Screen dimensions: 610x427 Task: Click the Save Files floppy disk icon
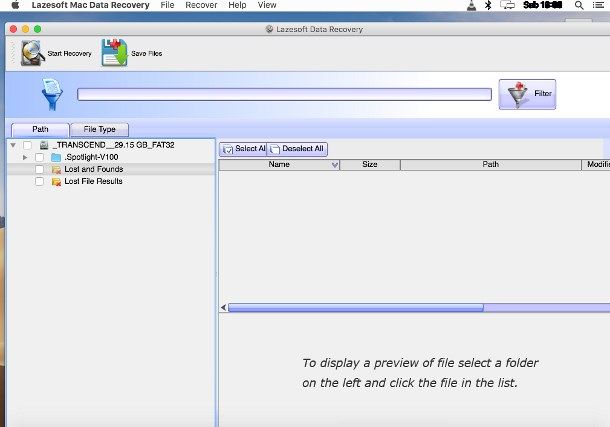click(x=114, y=52)
